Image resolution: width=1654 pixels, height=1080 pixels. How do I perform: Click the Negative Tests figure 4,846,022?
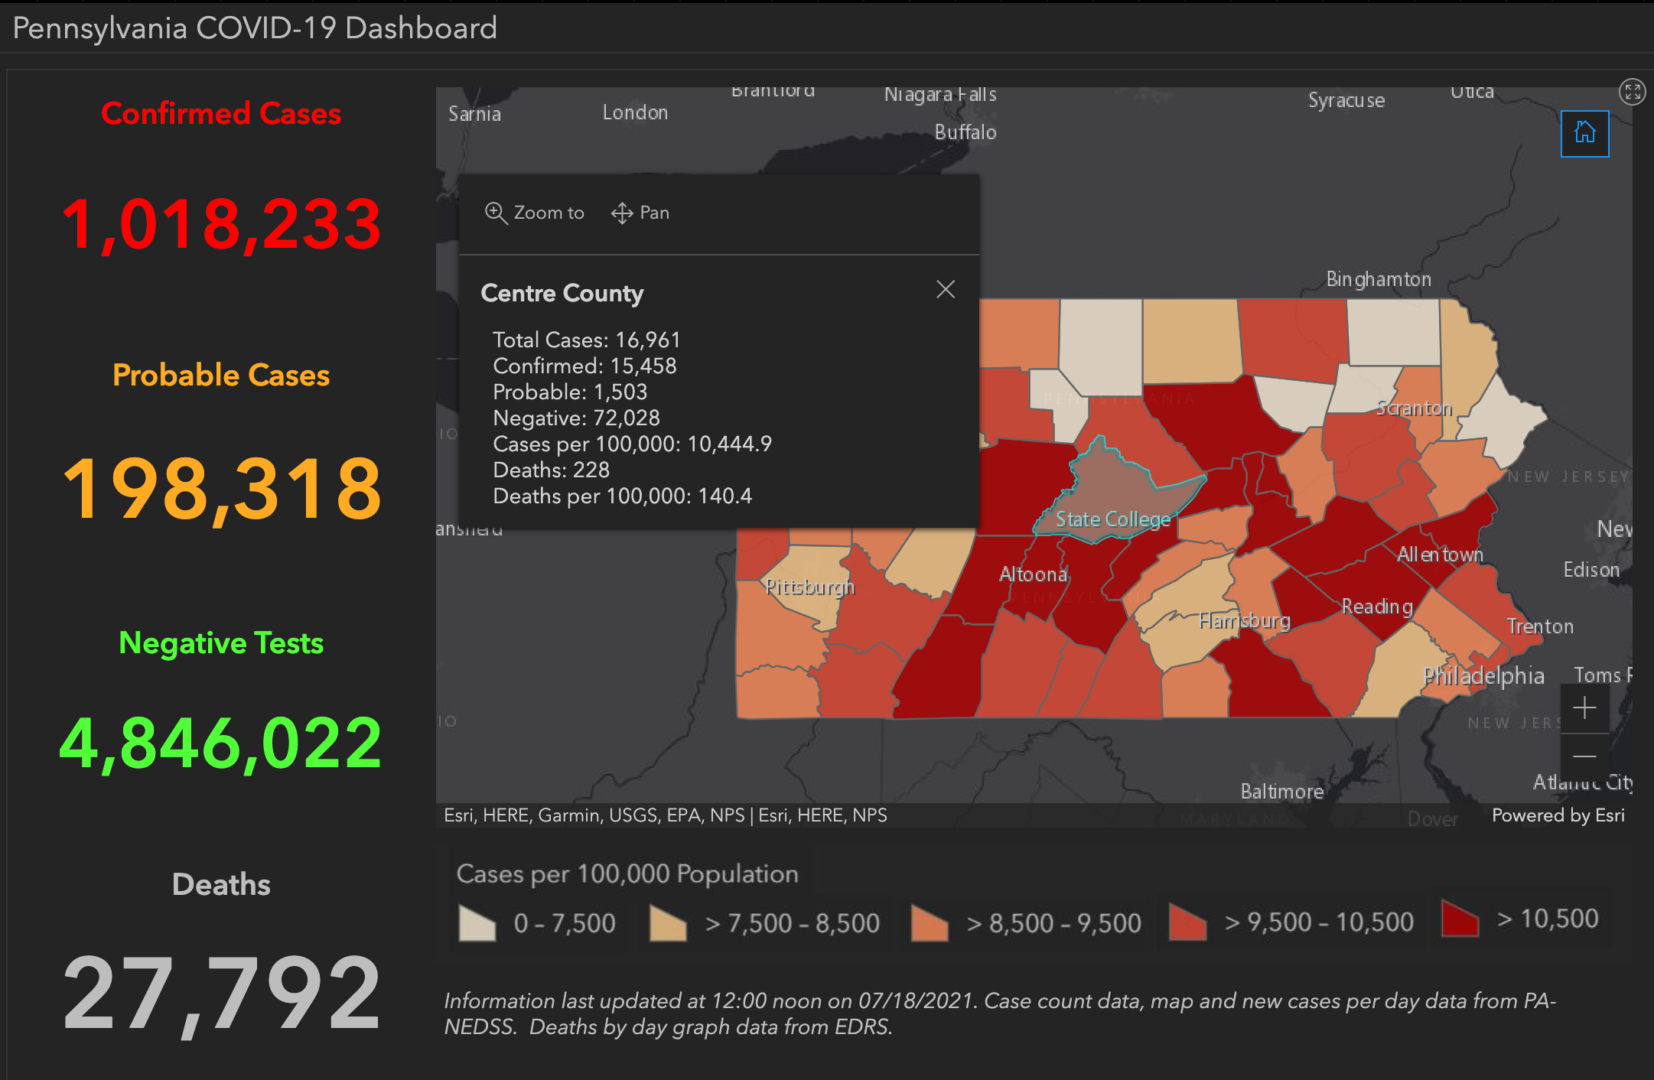click(x=220, y=740)
